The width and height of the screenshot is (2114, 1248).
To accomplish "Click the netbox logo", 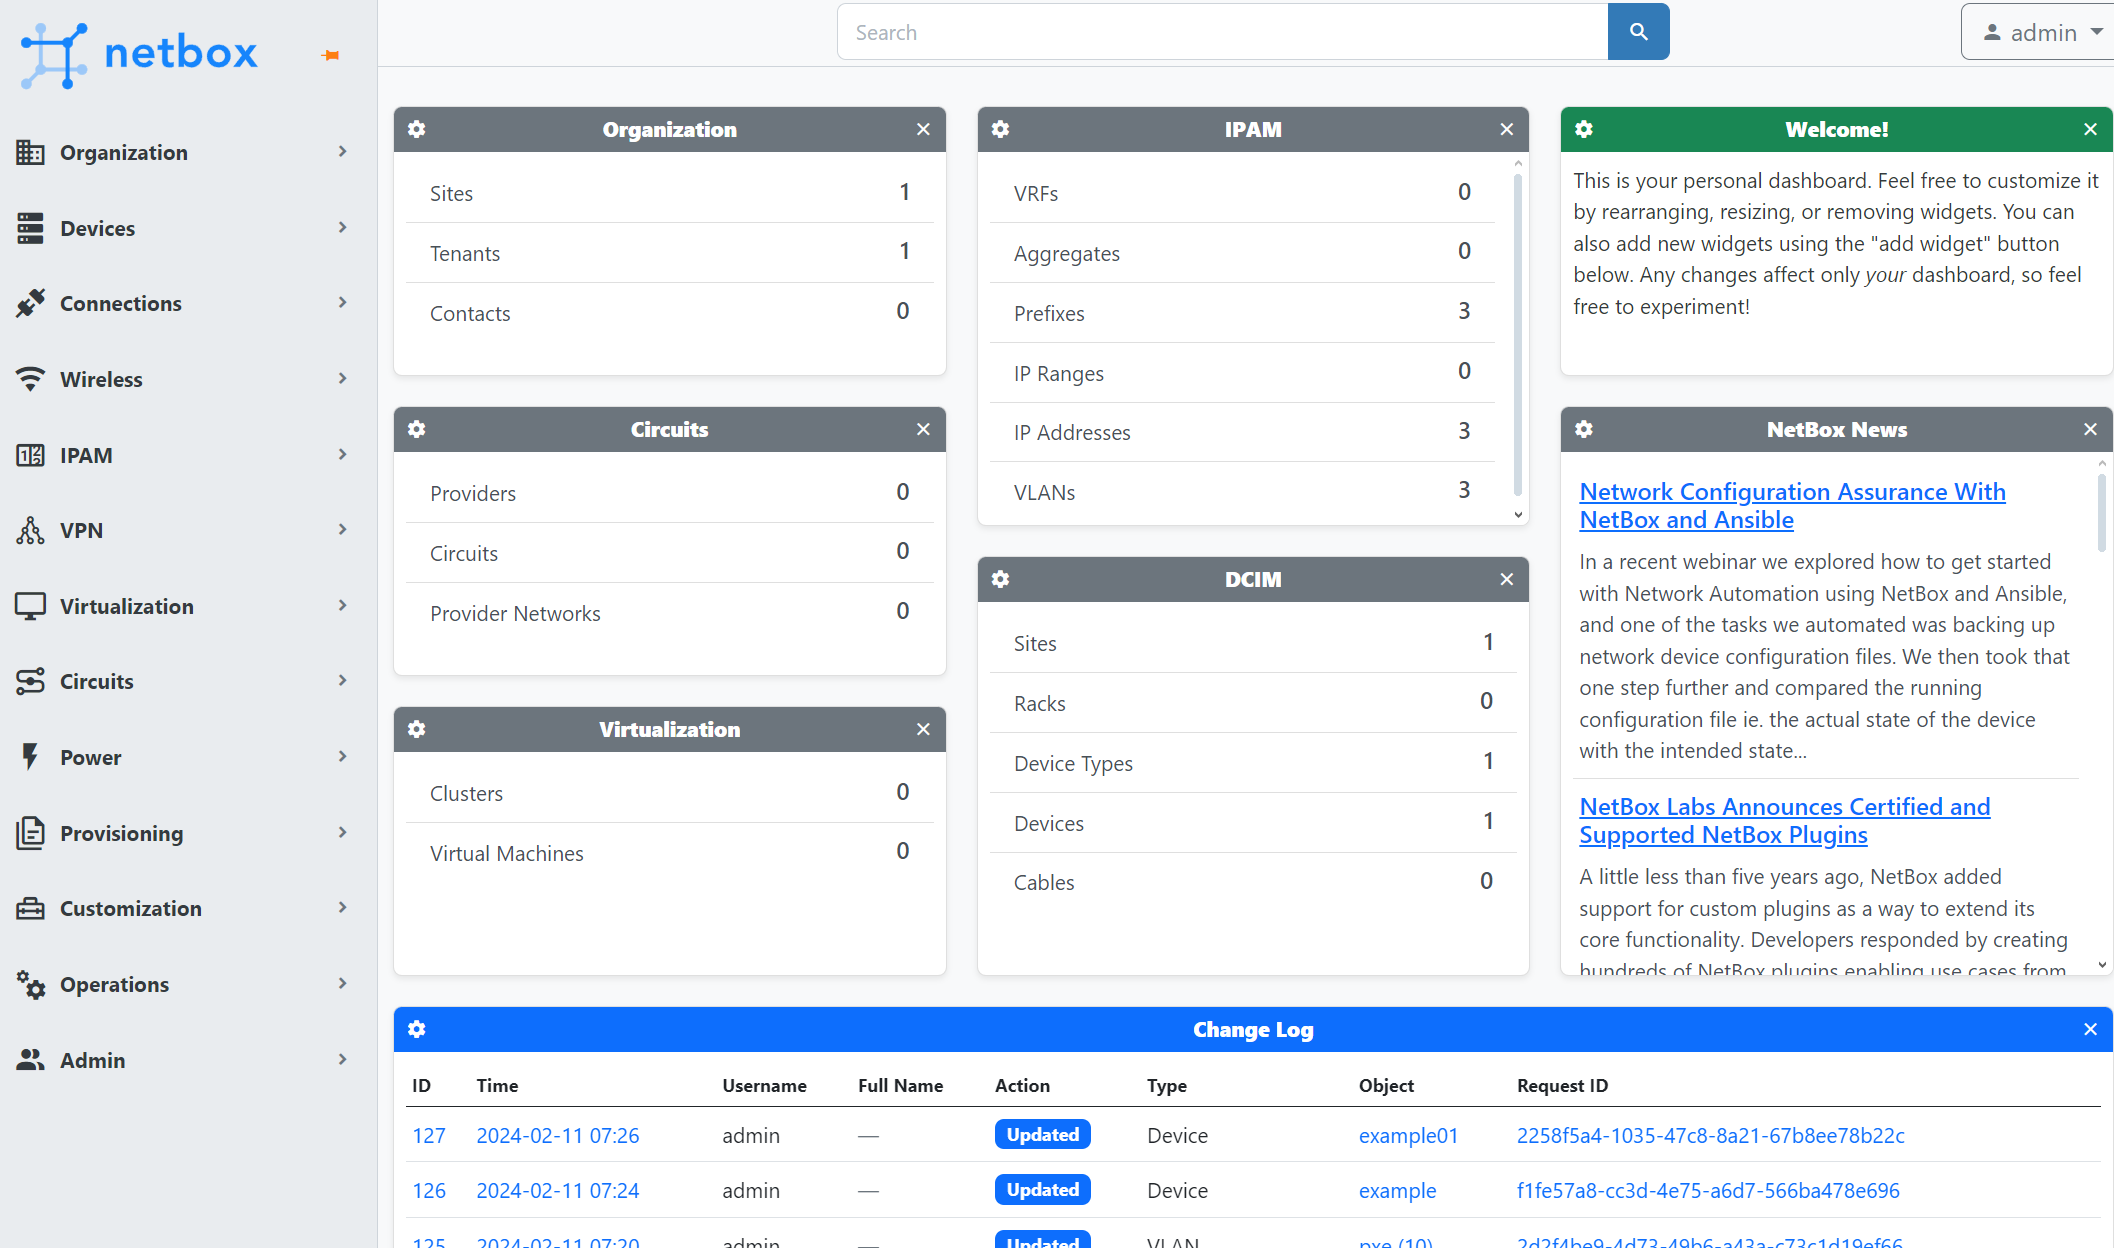I will 140,53.
